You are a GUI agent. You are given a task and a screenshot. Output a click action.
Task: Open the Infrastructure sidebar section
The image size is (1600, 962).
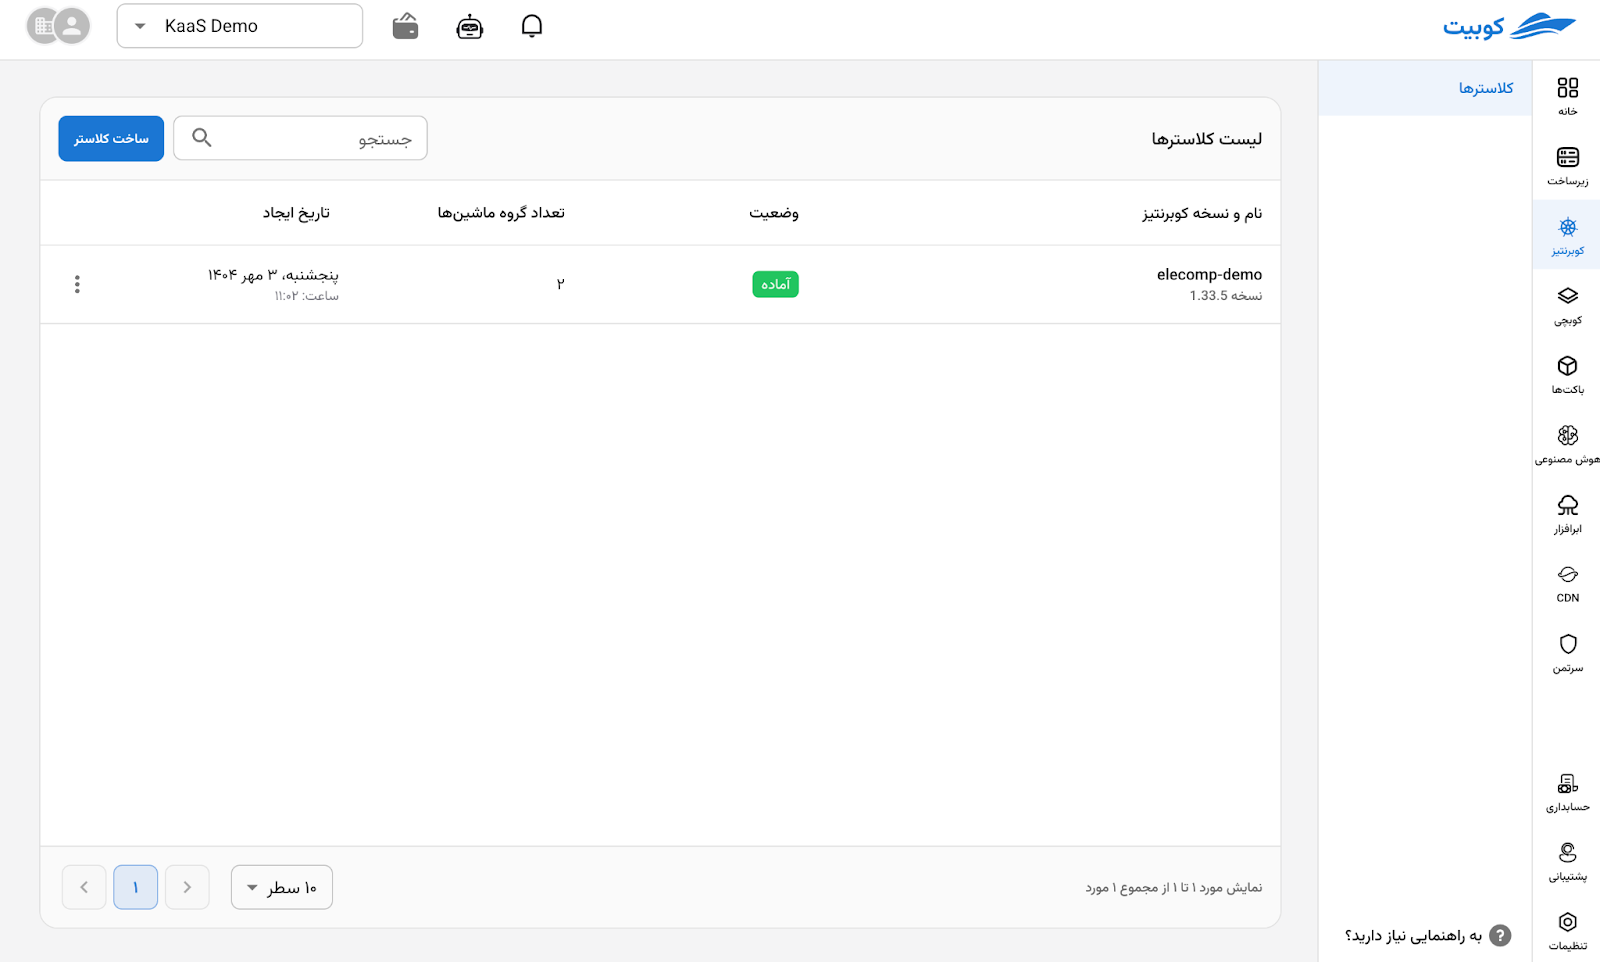click(1567, 166)
